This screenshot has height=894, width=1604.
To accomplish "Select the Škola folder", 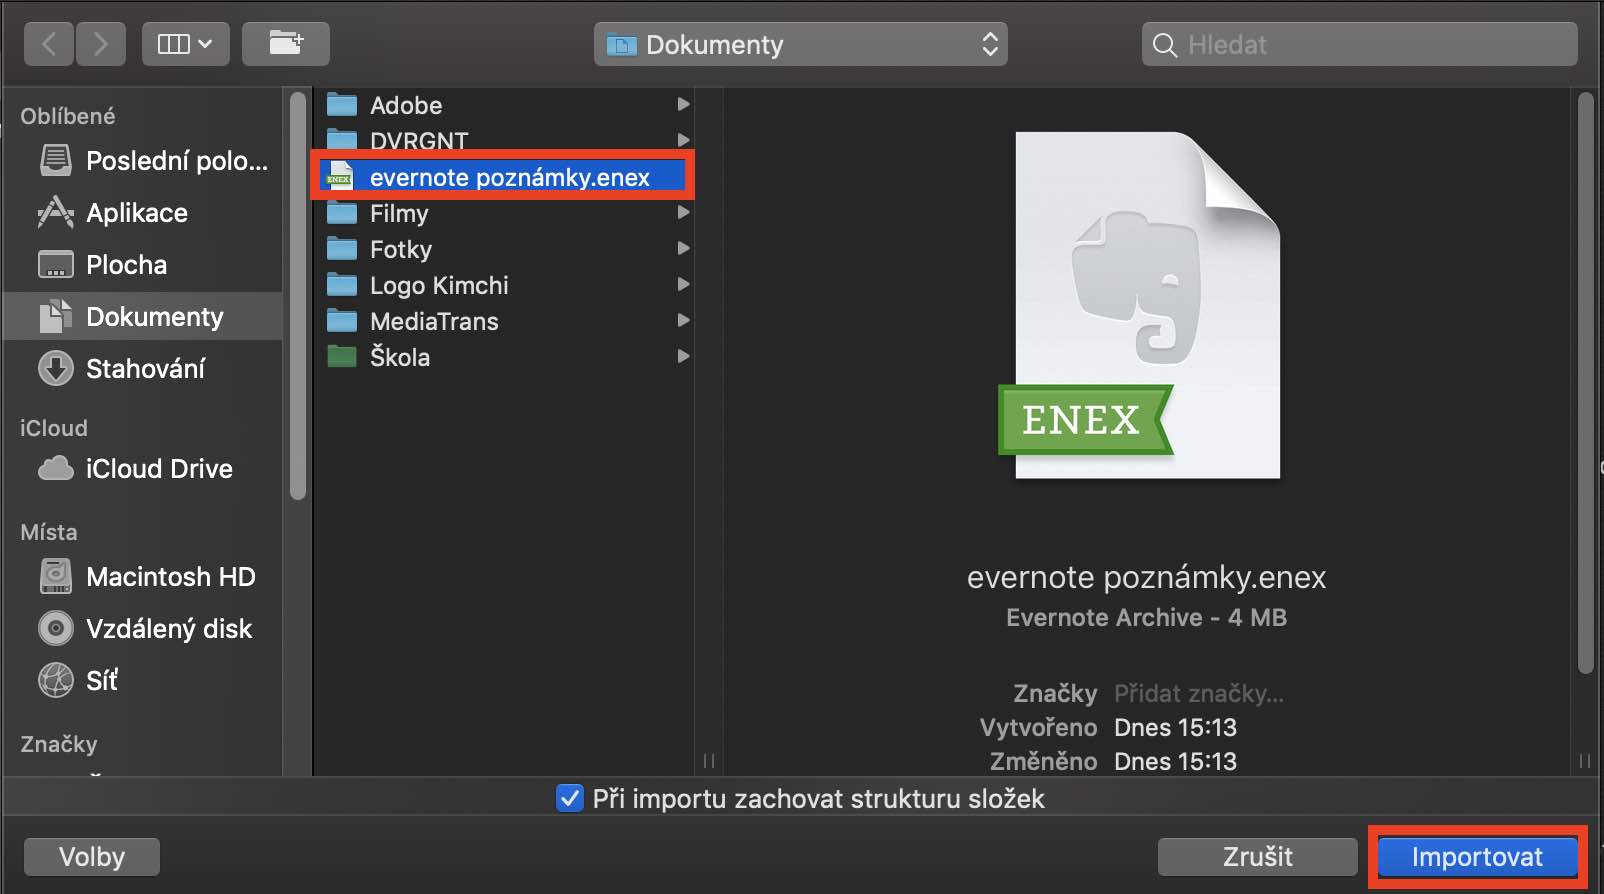I will (504, 357).
